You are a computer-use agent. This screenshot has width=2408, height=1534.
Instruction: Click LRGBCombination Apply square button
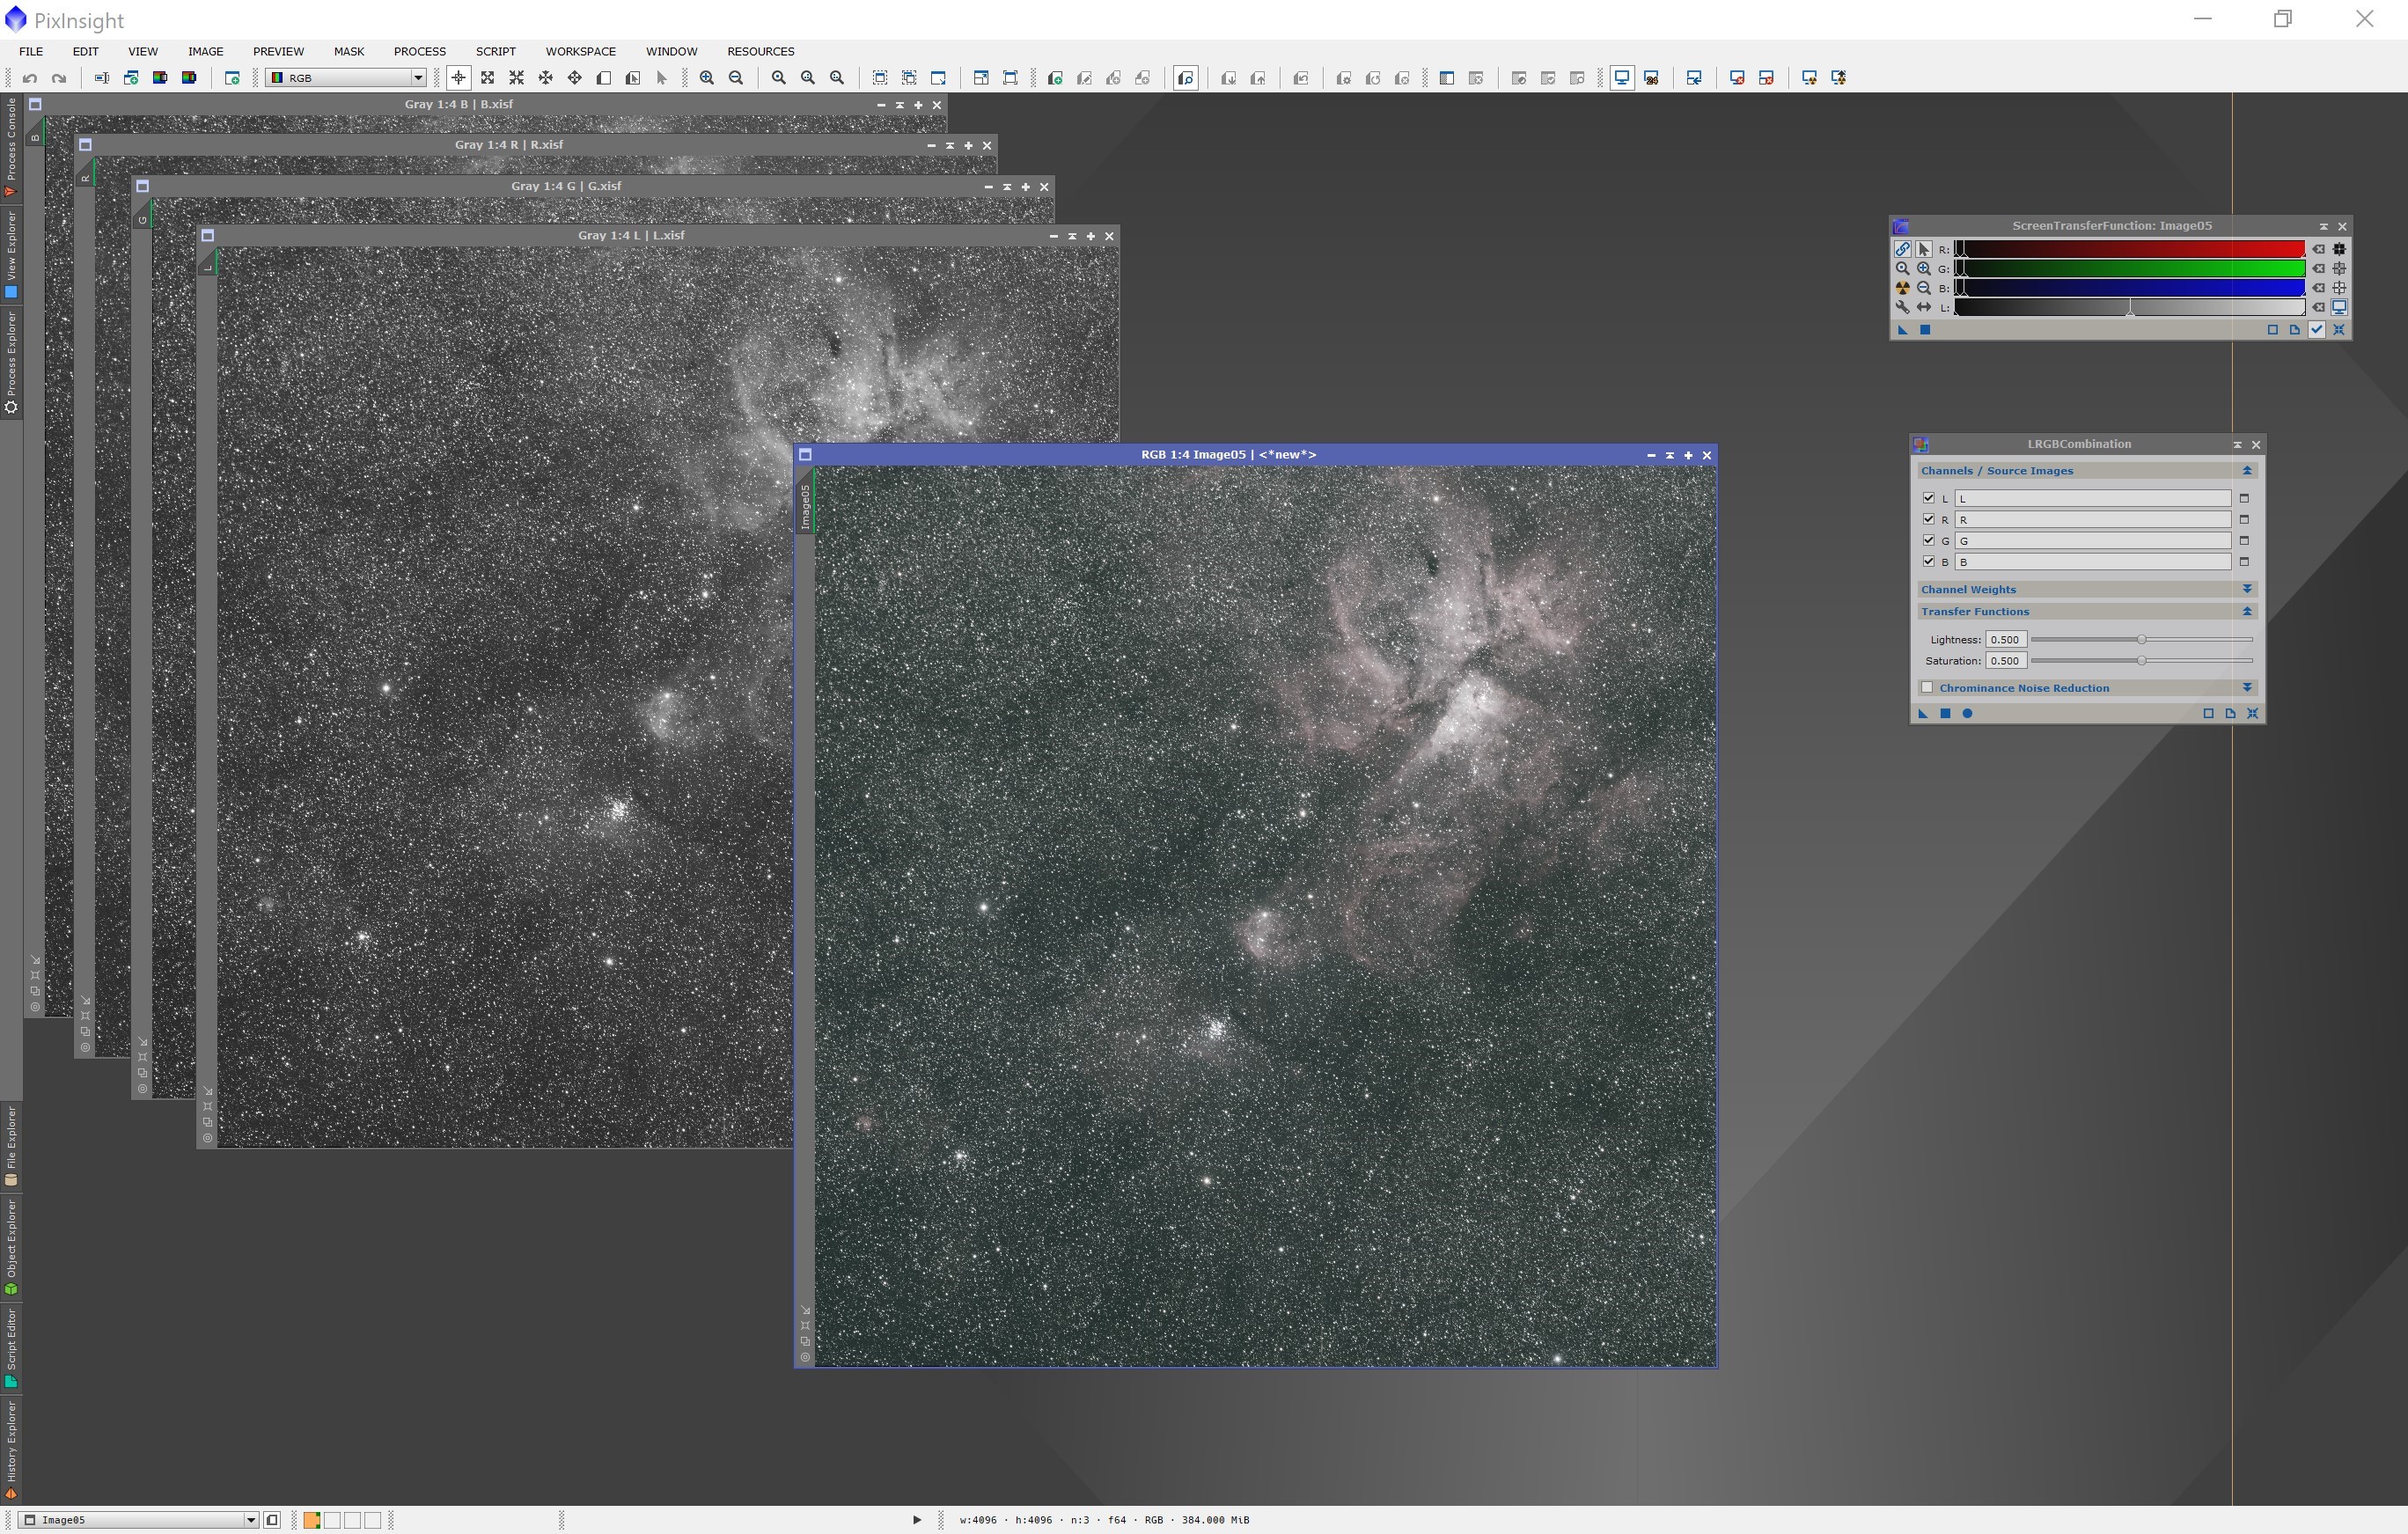1945,713
